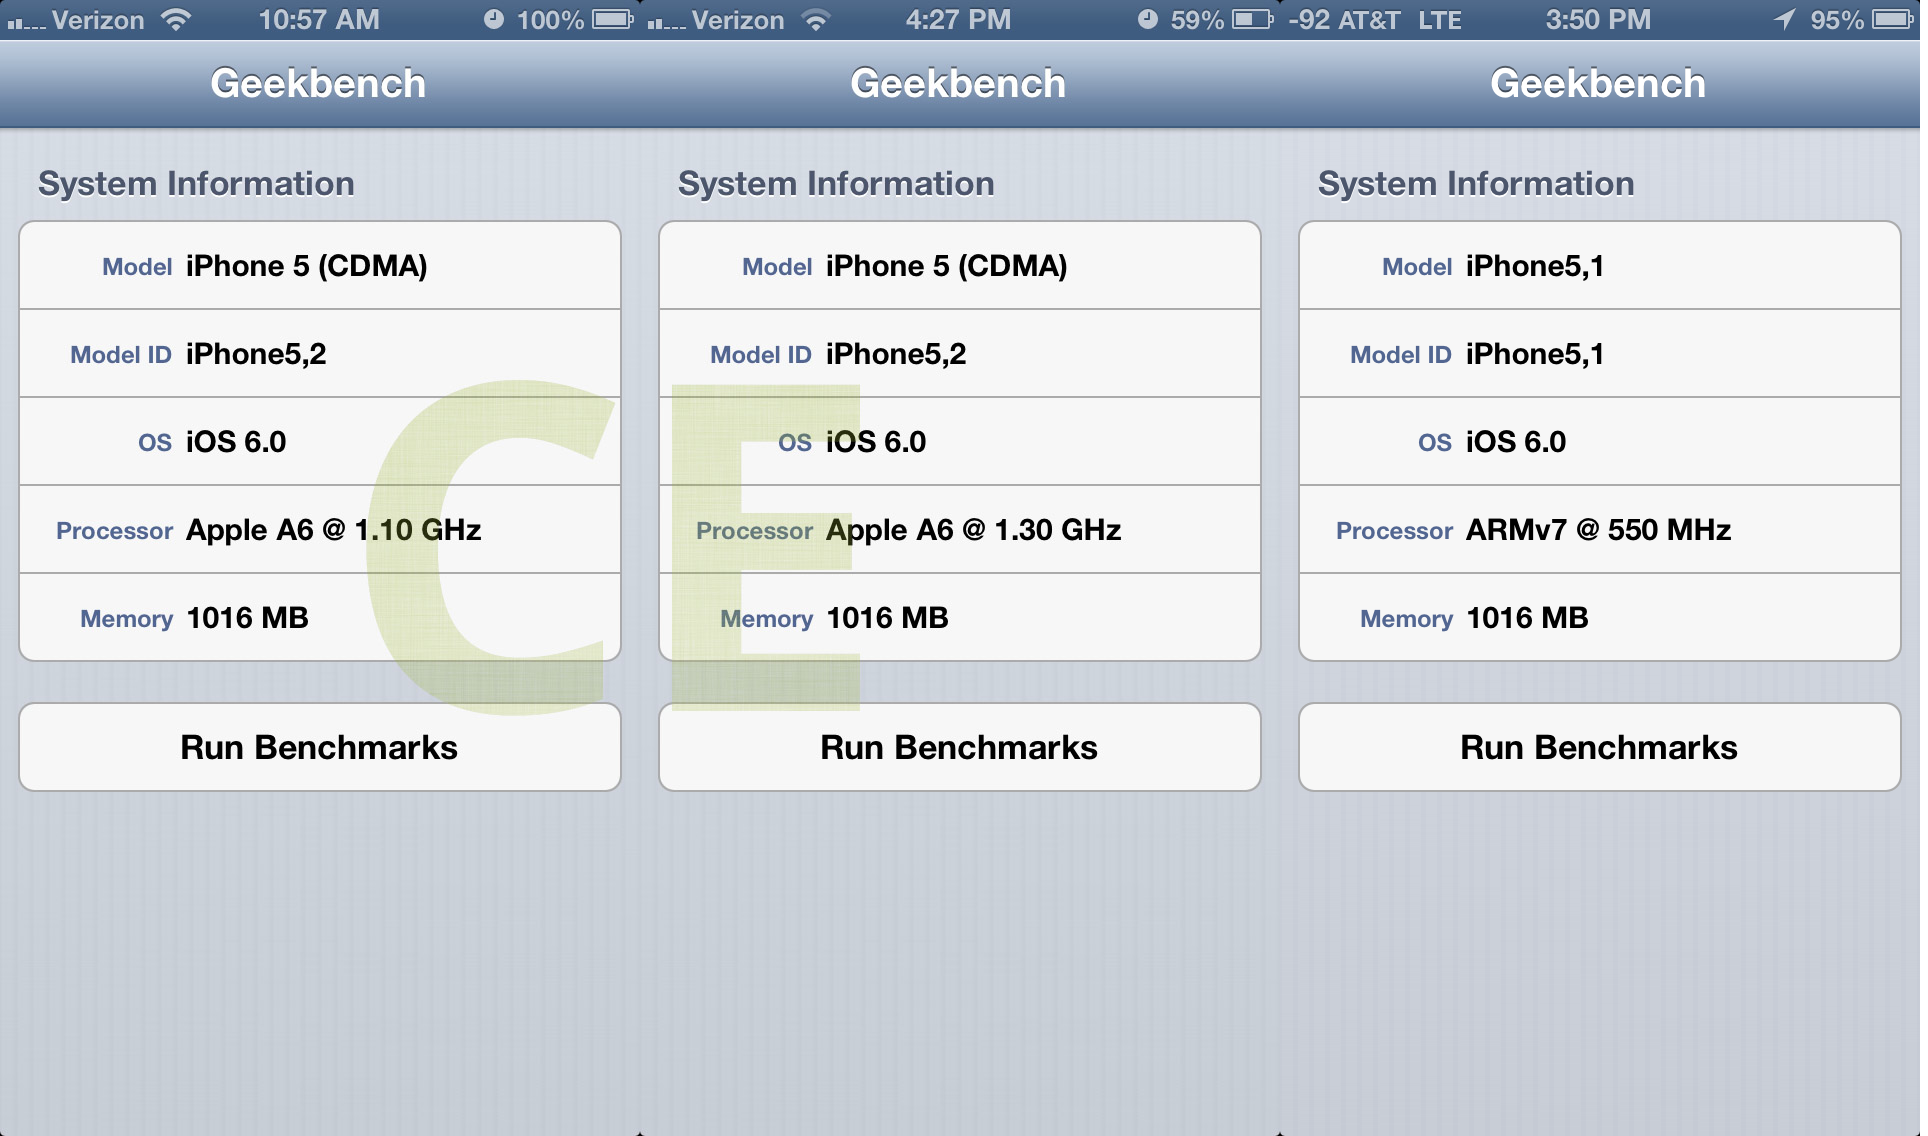
Task: Tap System Information heading in 4:27 PM screen
Action: [x=836, y=184]
